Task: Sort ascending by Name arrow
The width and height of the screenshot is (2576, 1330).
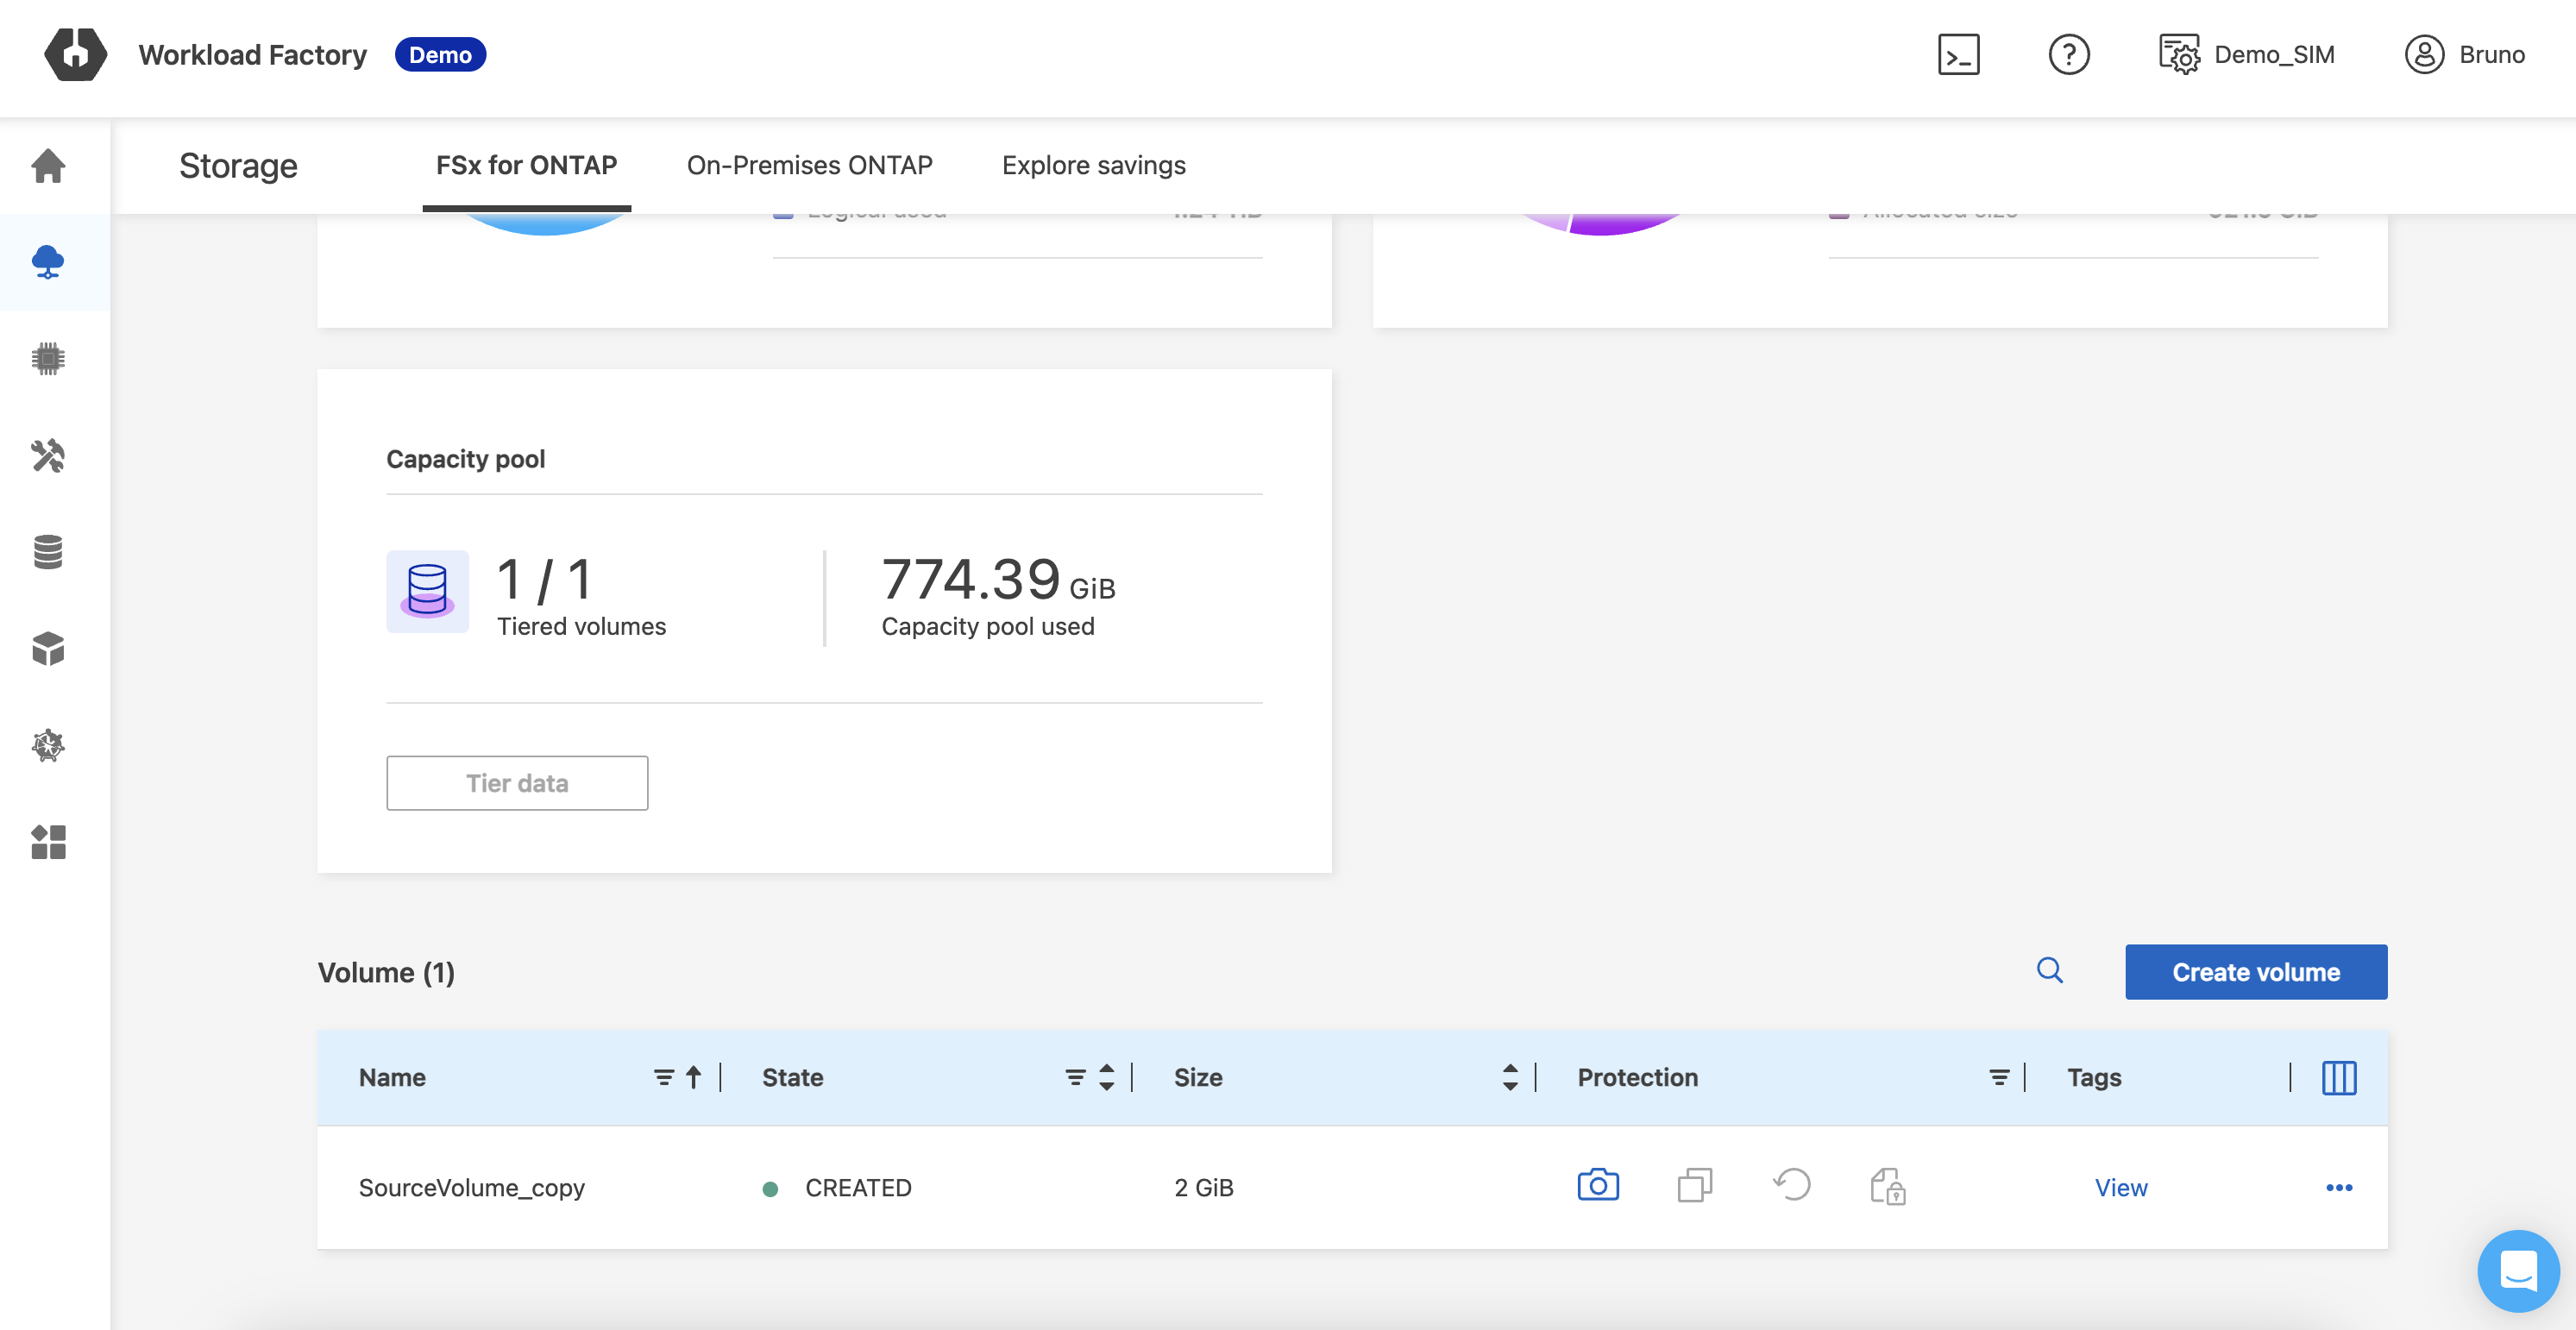Action: tap(693, 1077)
